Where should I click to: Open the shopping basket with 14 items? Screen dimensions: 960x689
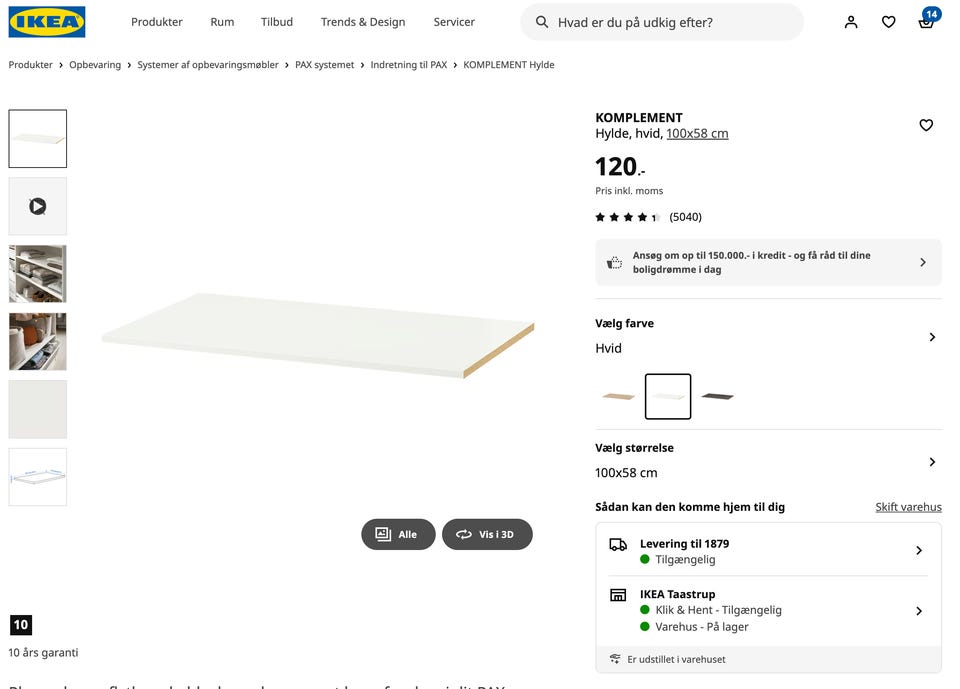point(927,20)
